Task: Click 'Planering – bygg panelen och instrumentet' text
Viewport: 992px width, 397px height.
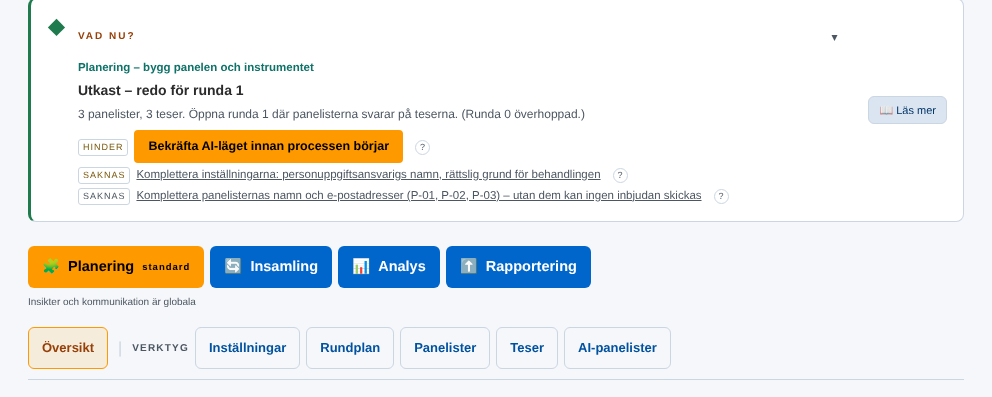Action: 195,67
